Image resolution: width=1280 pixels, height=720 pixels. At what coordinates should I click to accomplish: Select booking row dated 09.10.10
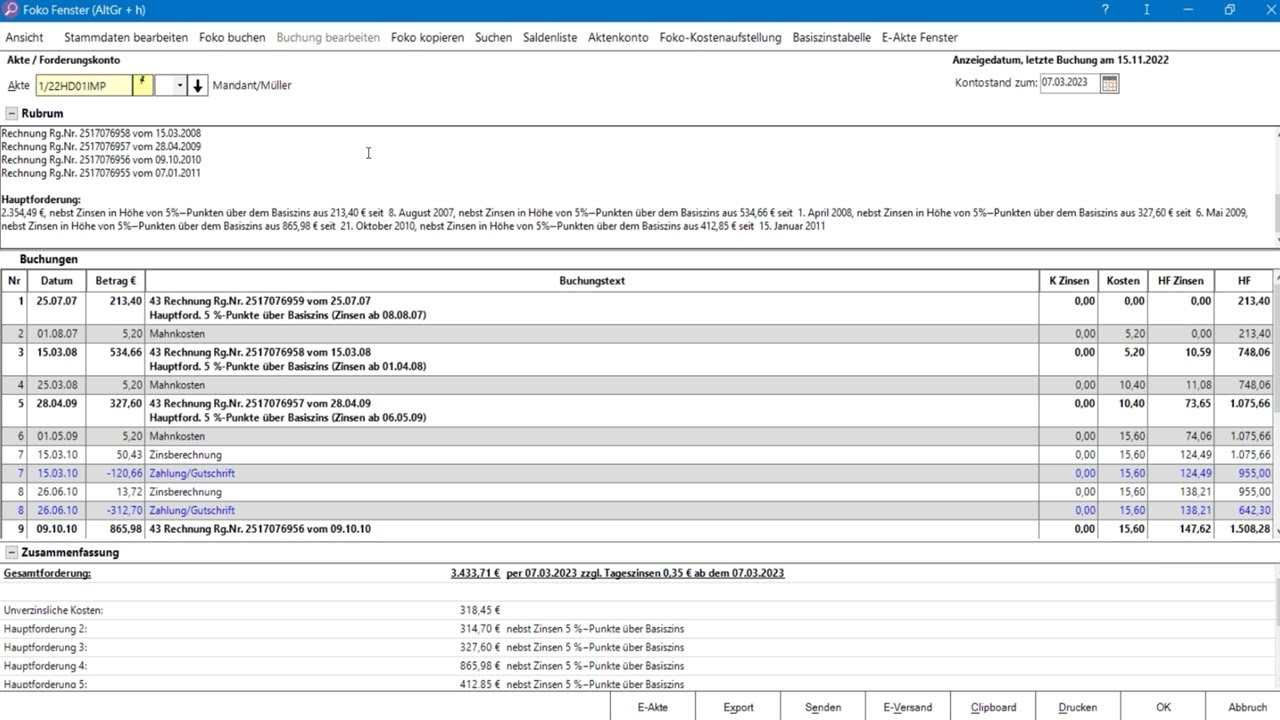click(x=637, y=529)
